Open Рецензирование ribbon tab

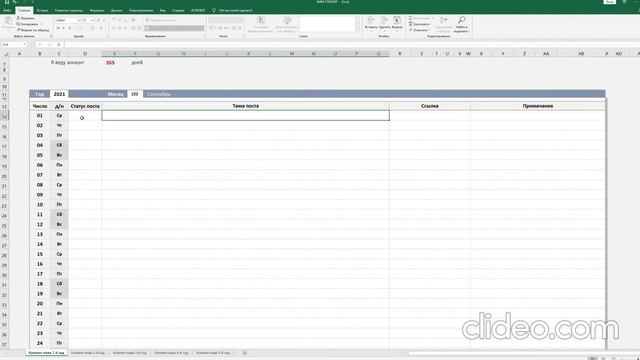pos(141,10)
